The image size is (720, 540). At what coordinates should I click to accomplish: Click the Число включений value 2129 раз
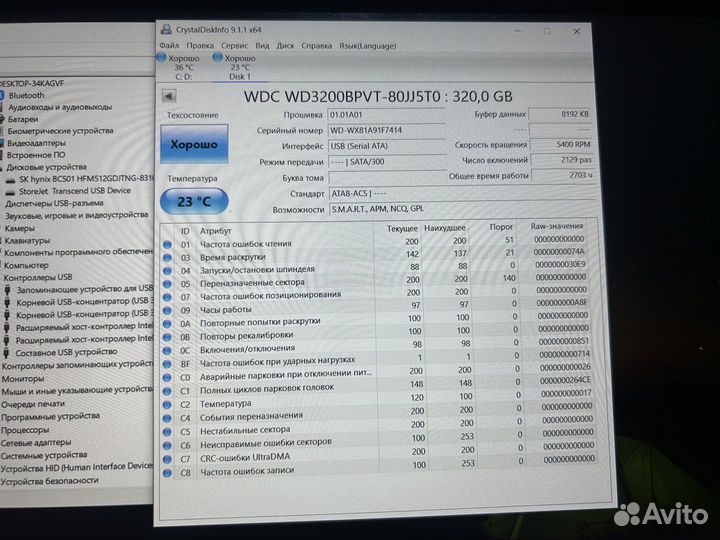562,160
